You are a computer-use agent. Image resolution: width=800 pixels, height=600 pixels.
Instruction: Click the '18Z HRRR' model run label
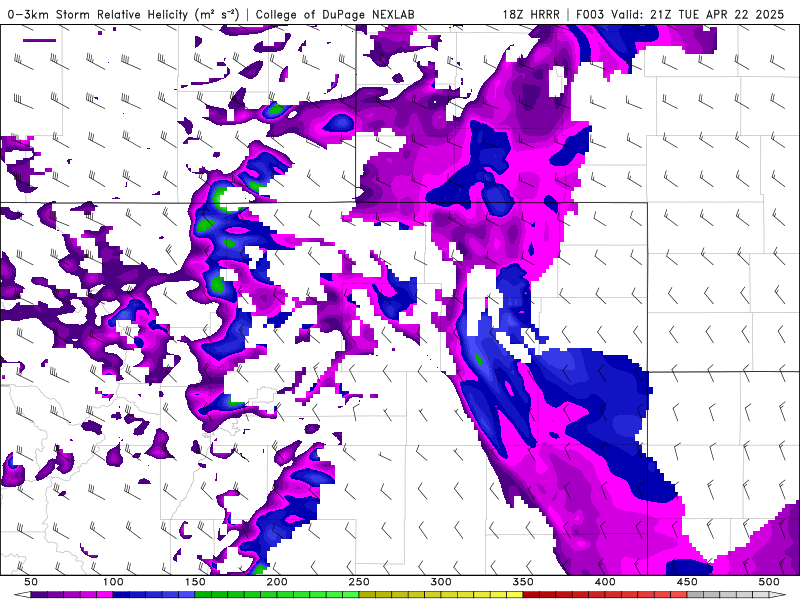[x=531, y=14]
